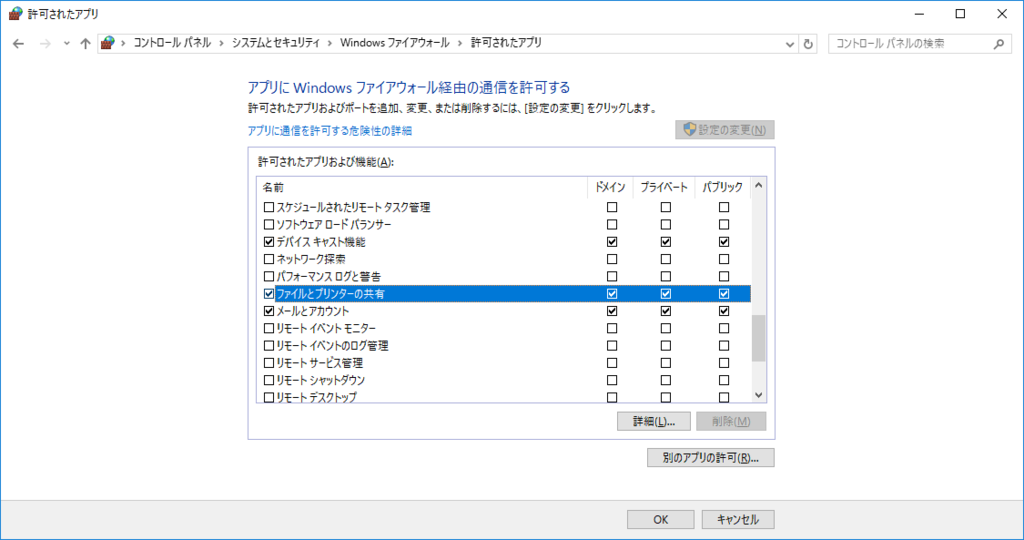Click the list scrollbar thumb
The width and height of the screenshot is (1024, 540).
click(758, 338)
